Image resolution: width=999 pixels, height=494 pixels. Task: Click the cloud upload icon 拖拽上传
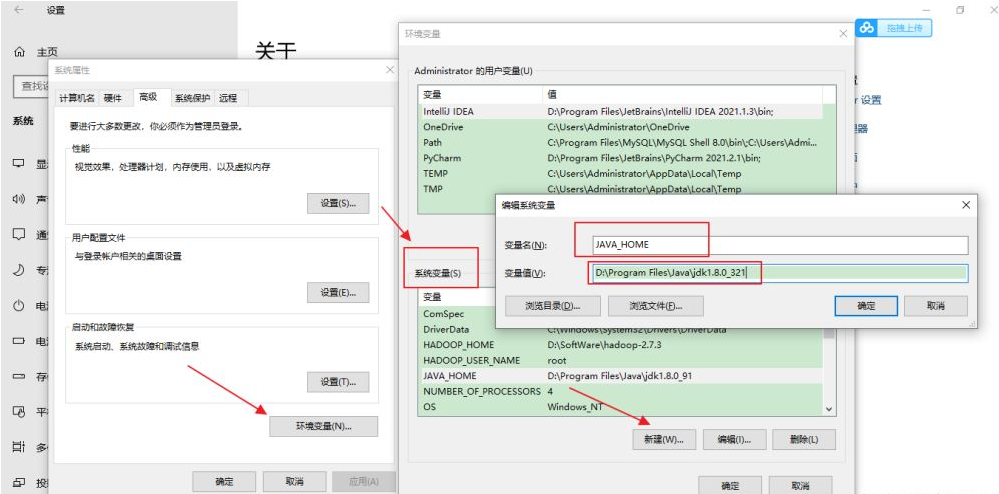[x=866, y=28]
